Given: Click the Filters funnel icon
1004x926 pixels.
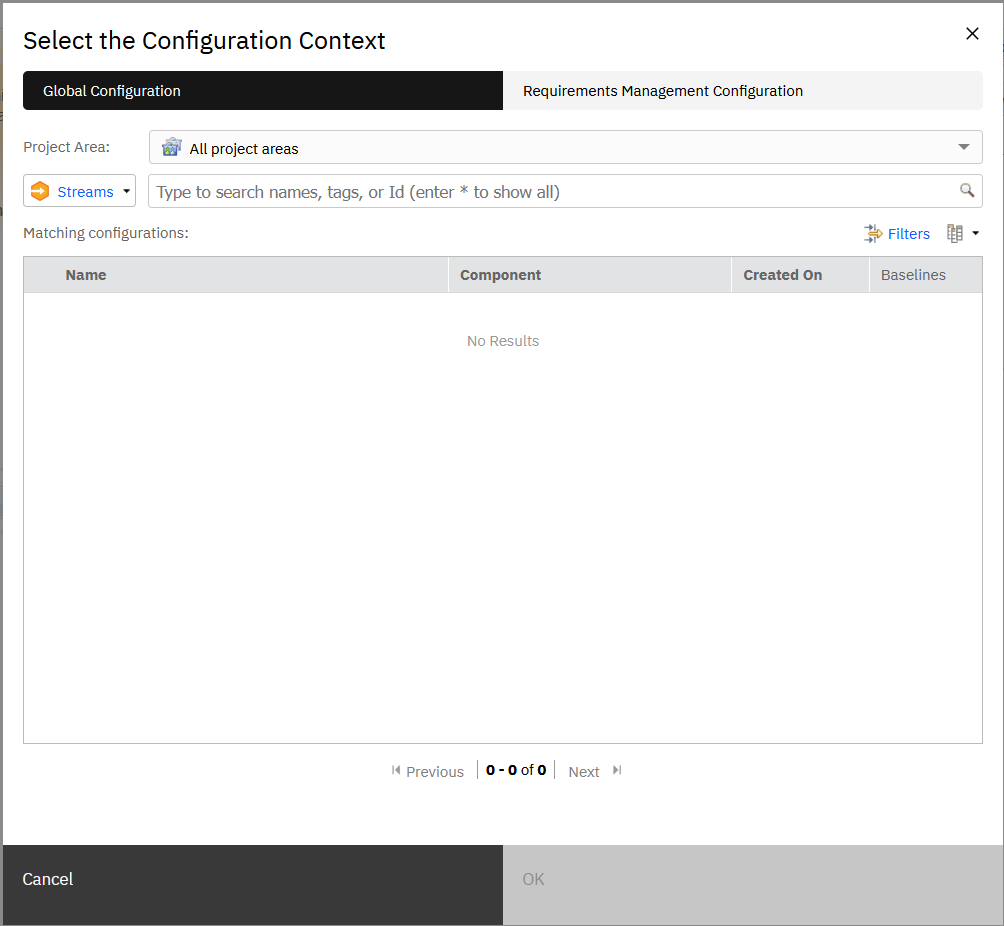Looking at the screenshot, I should point(873,233).
